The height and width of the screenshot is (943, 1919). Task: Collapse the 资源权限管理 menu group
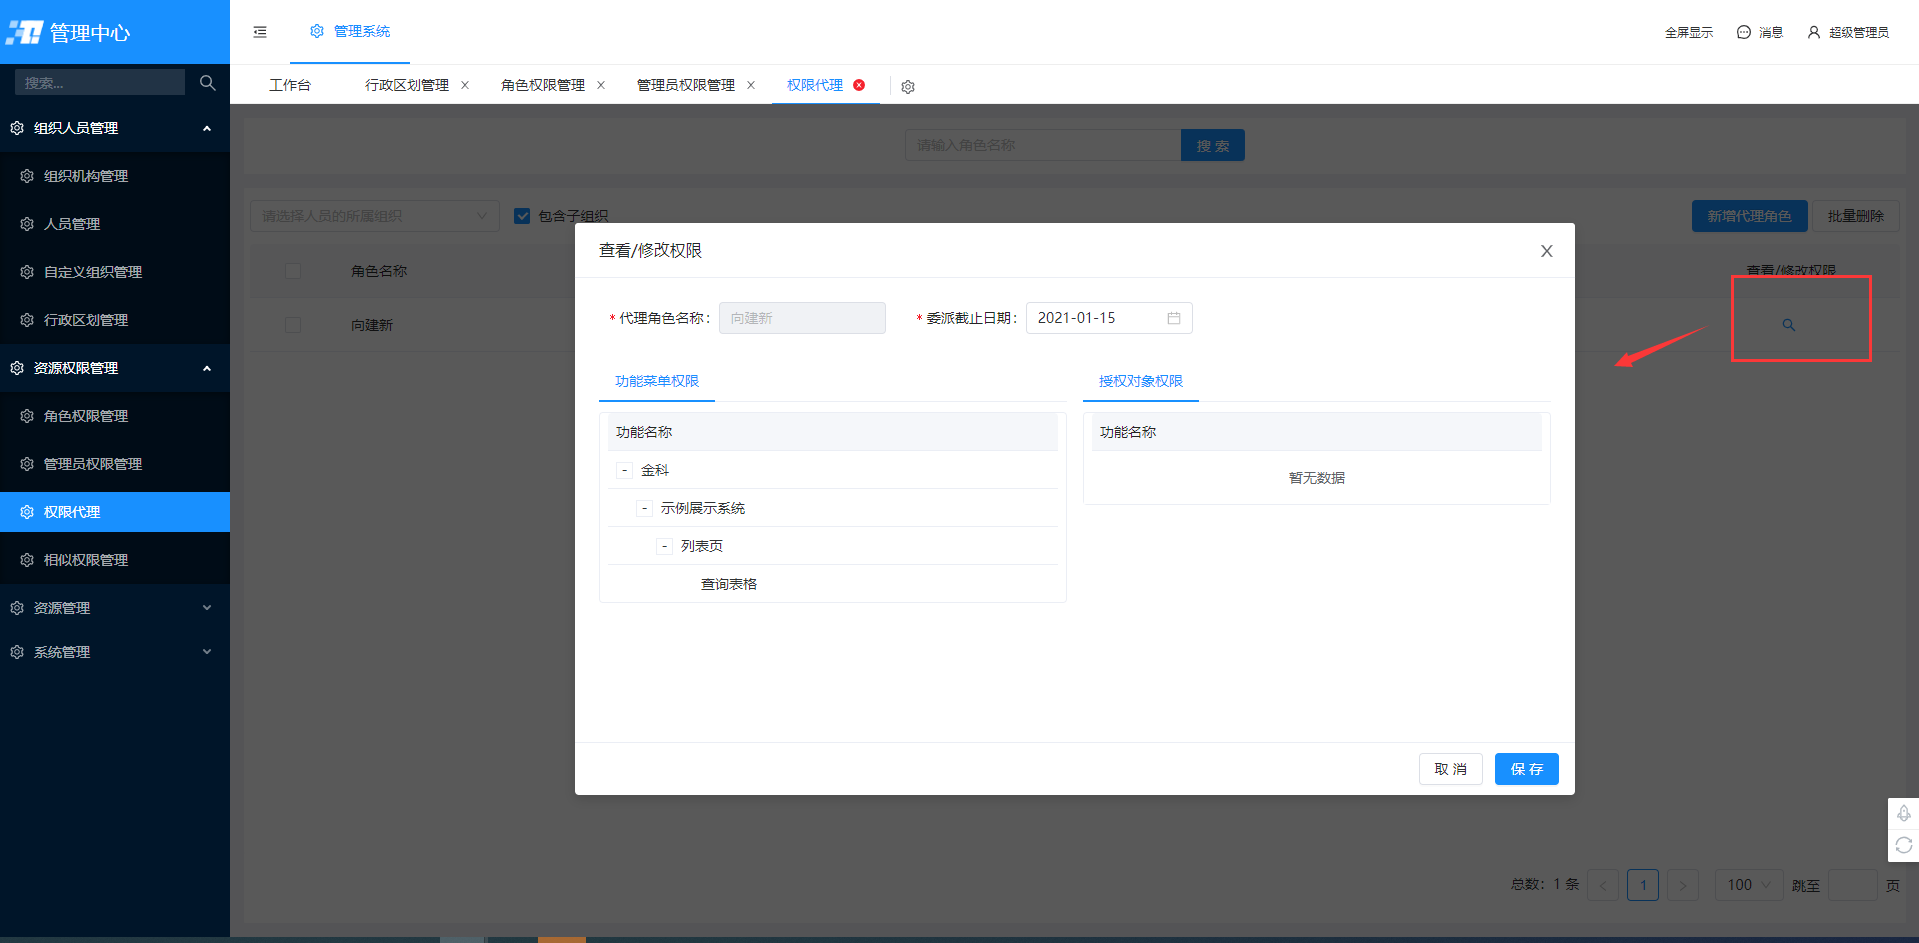[x=115, y=368]
